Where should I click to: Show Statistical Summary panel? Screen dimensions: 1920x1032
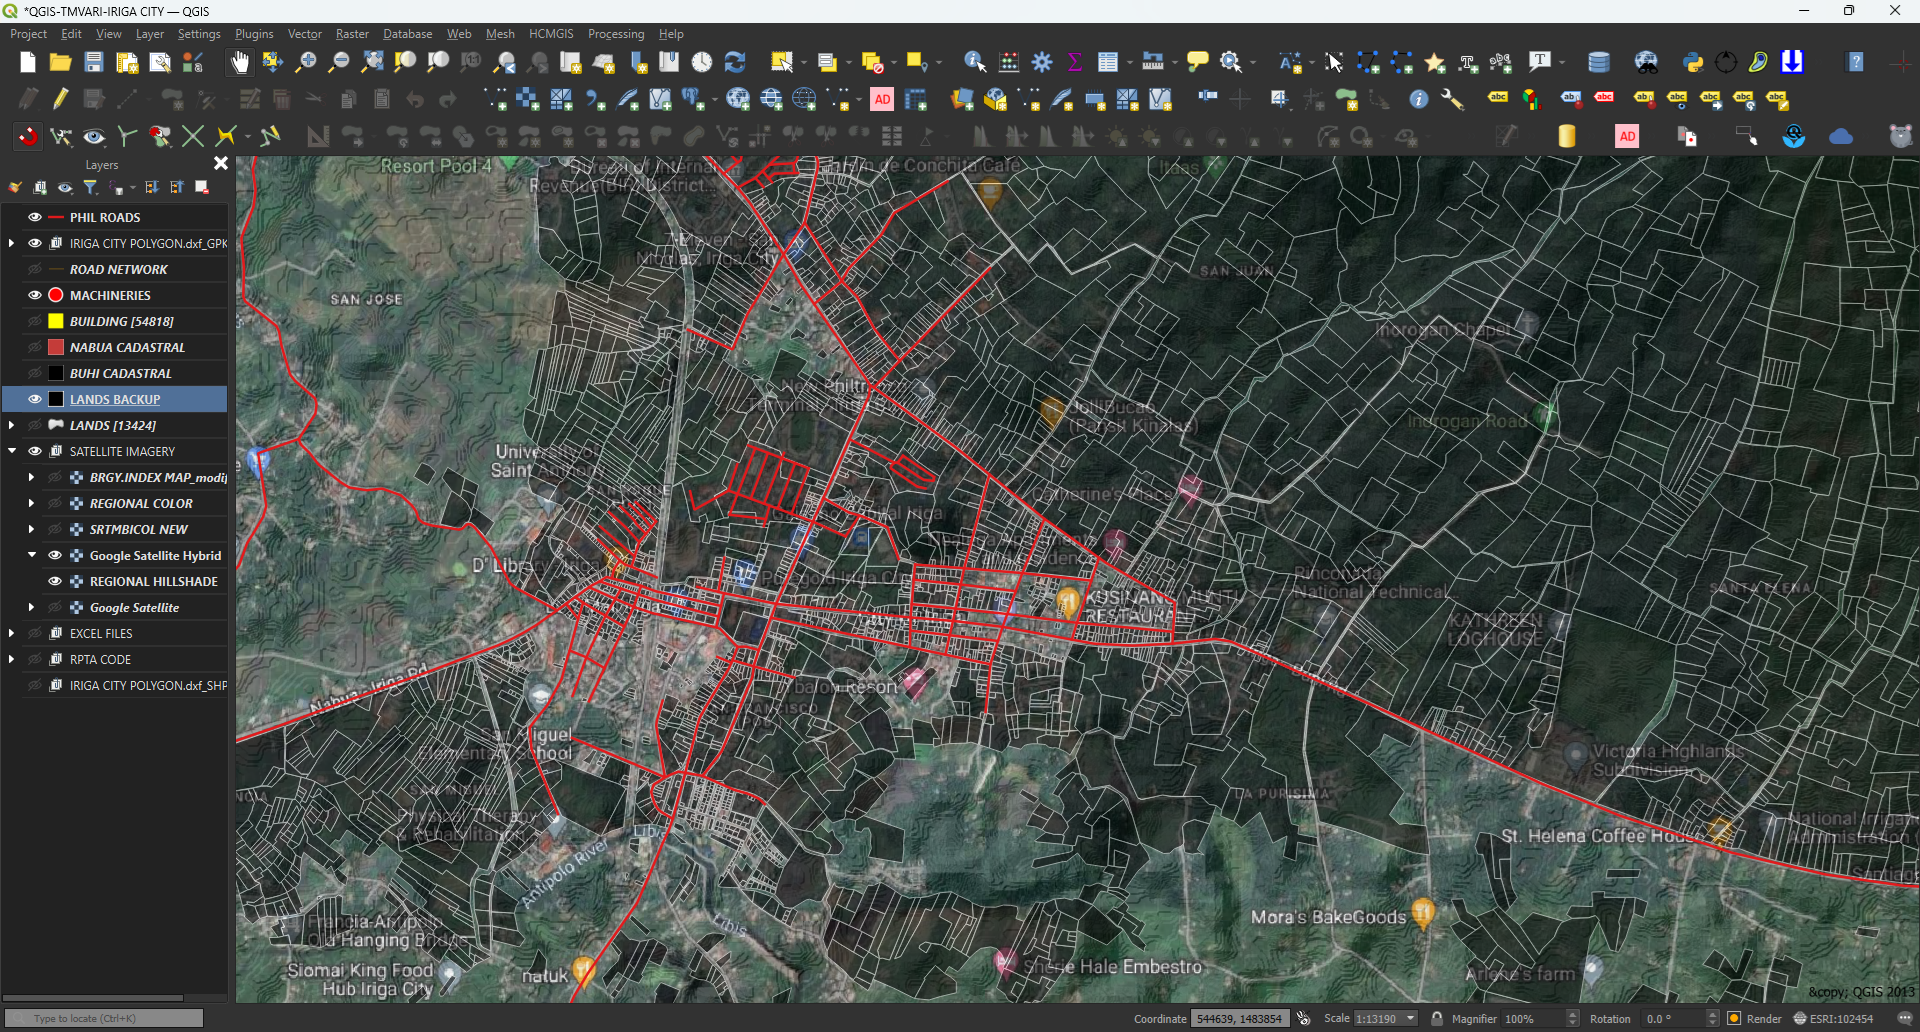(1074, 62)
